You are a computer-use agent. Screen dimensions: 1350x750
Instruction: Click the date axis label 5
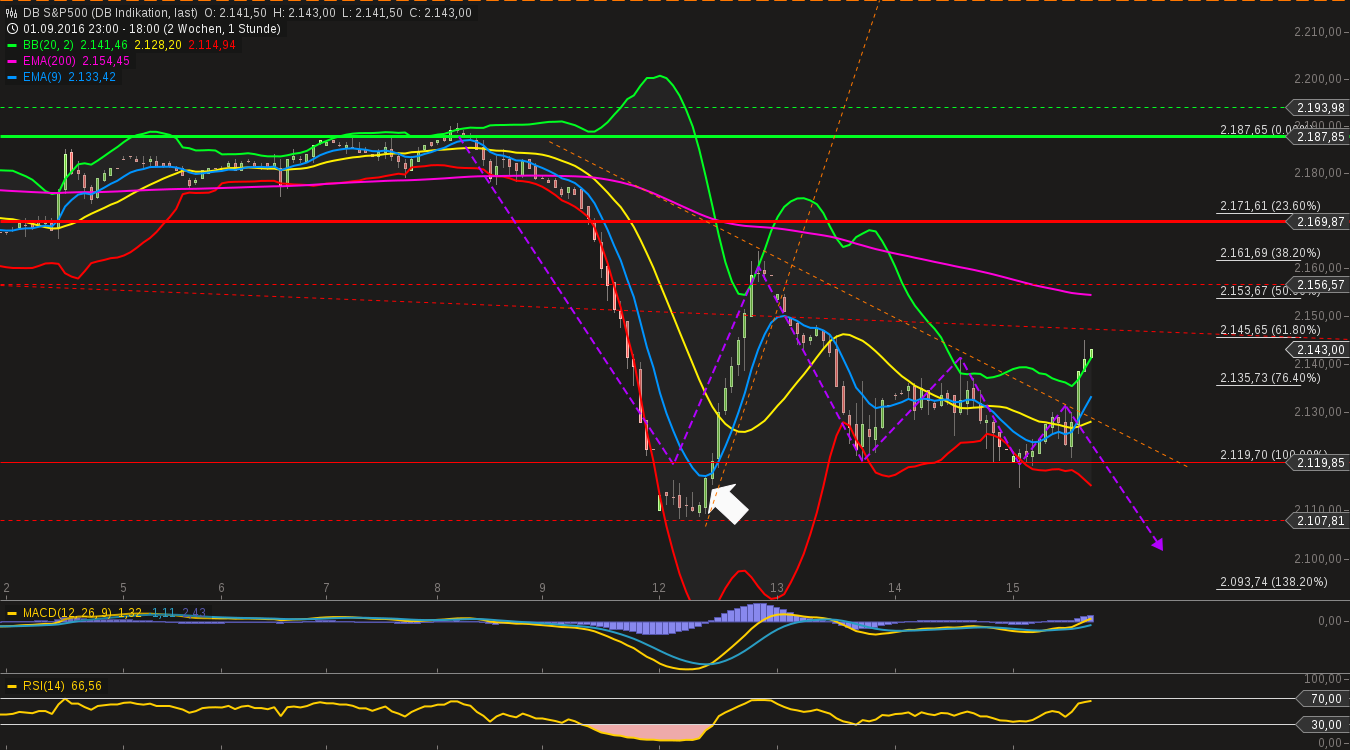123,588
